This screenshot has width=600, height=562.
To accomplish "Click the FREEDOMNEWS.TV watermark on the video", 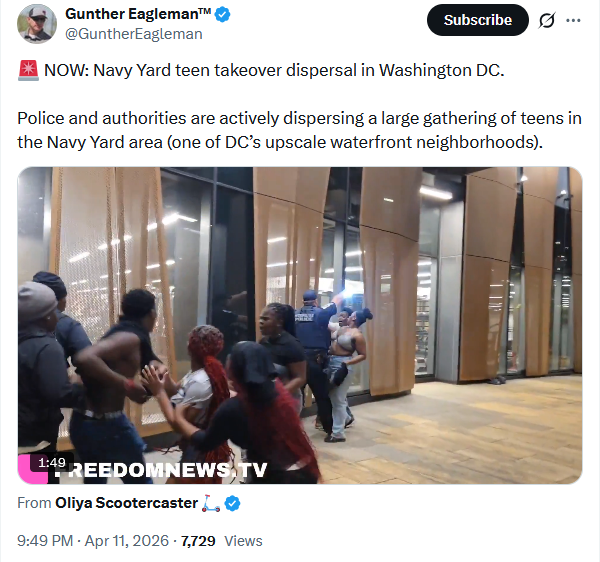I will pos(160,470).
